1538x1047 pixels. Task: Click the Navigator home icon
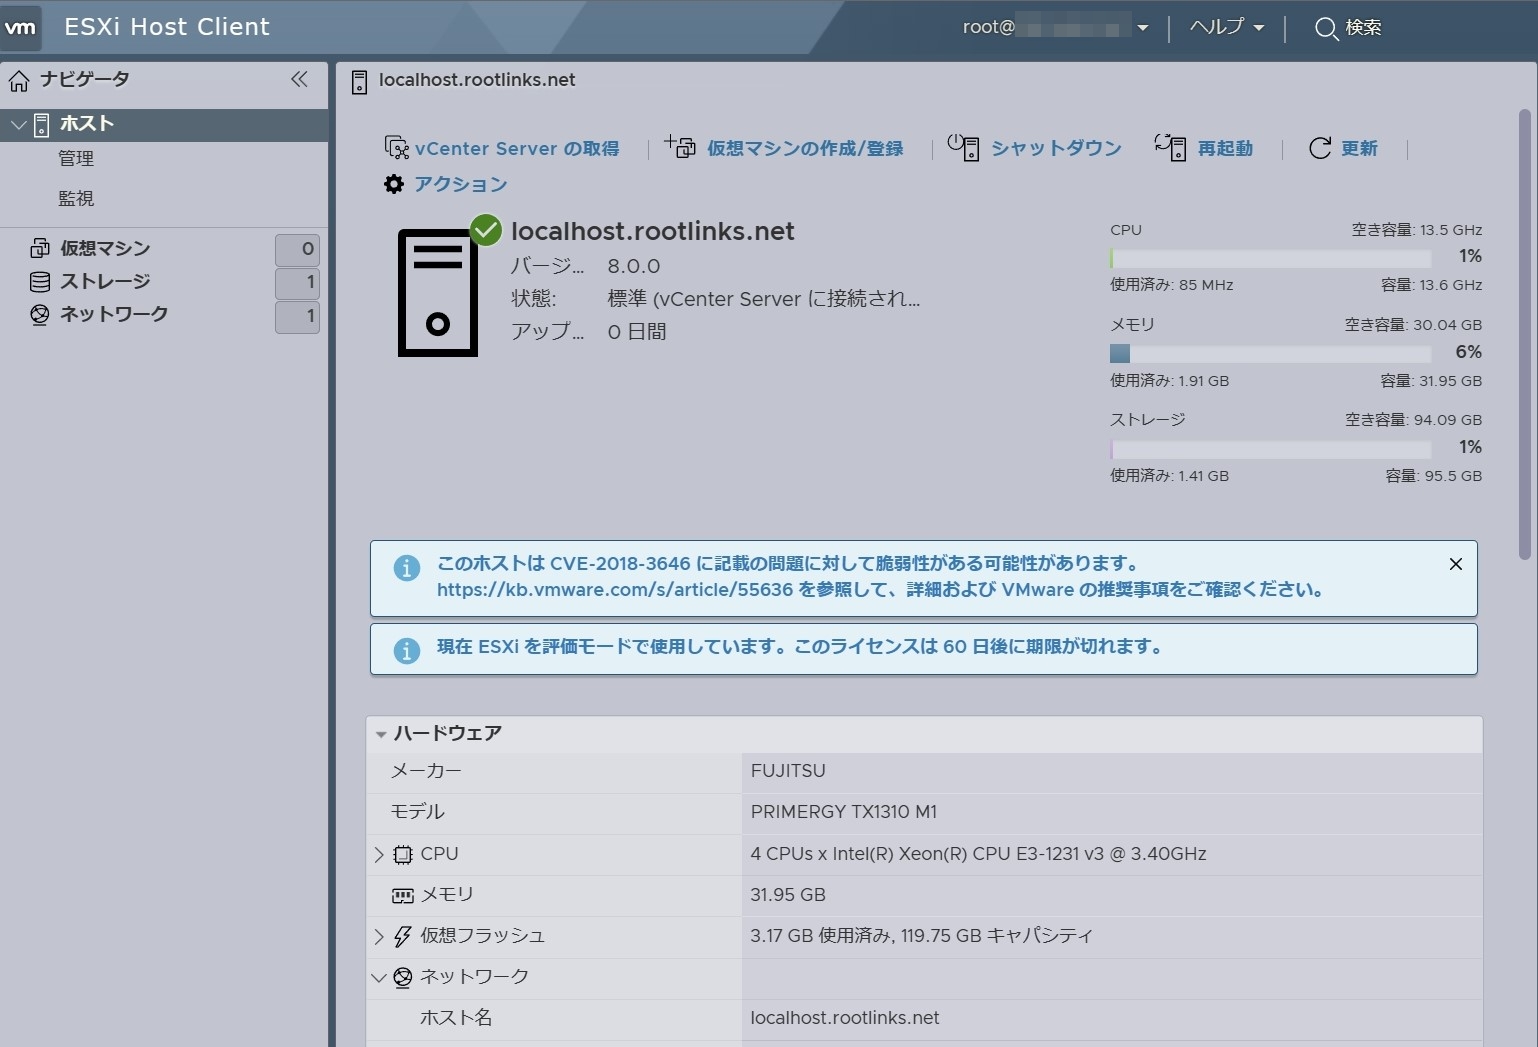pos(19,80)
